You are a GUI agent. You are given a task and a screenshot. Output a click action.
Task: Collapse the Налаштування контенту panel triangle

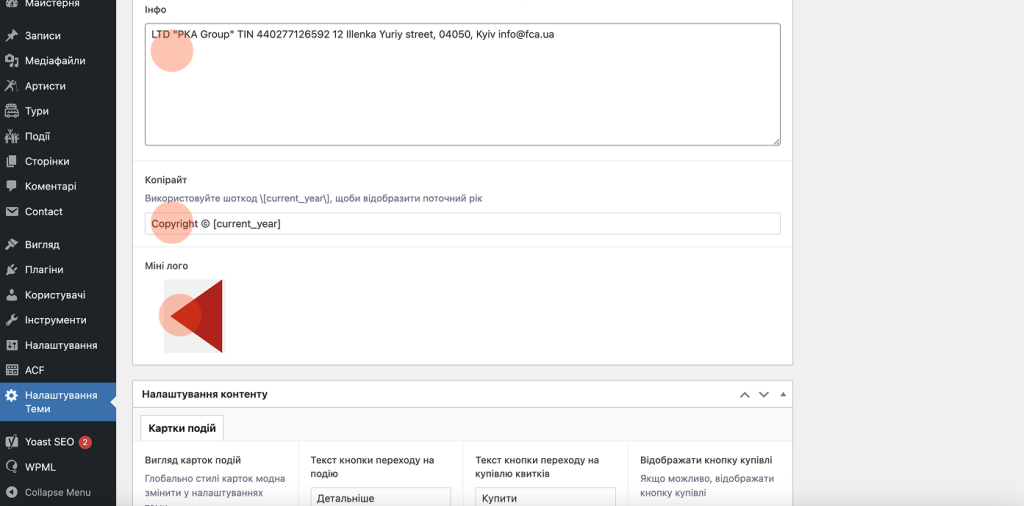[x=783, y=395]
